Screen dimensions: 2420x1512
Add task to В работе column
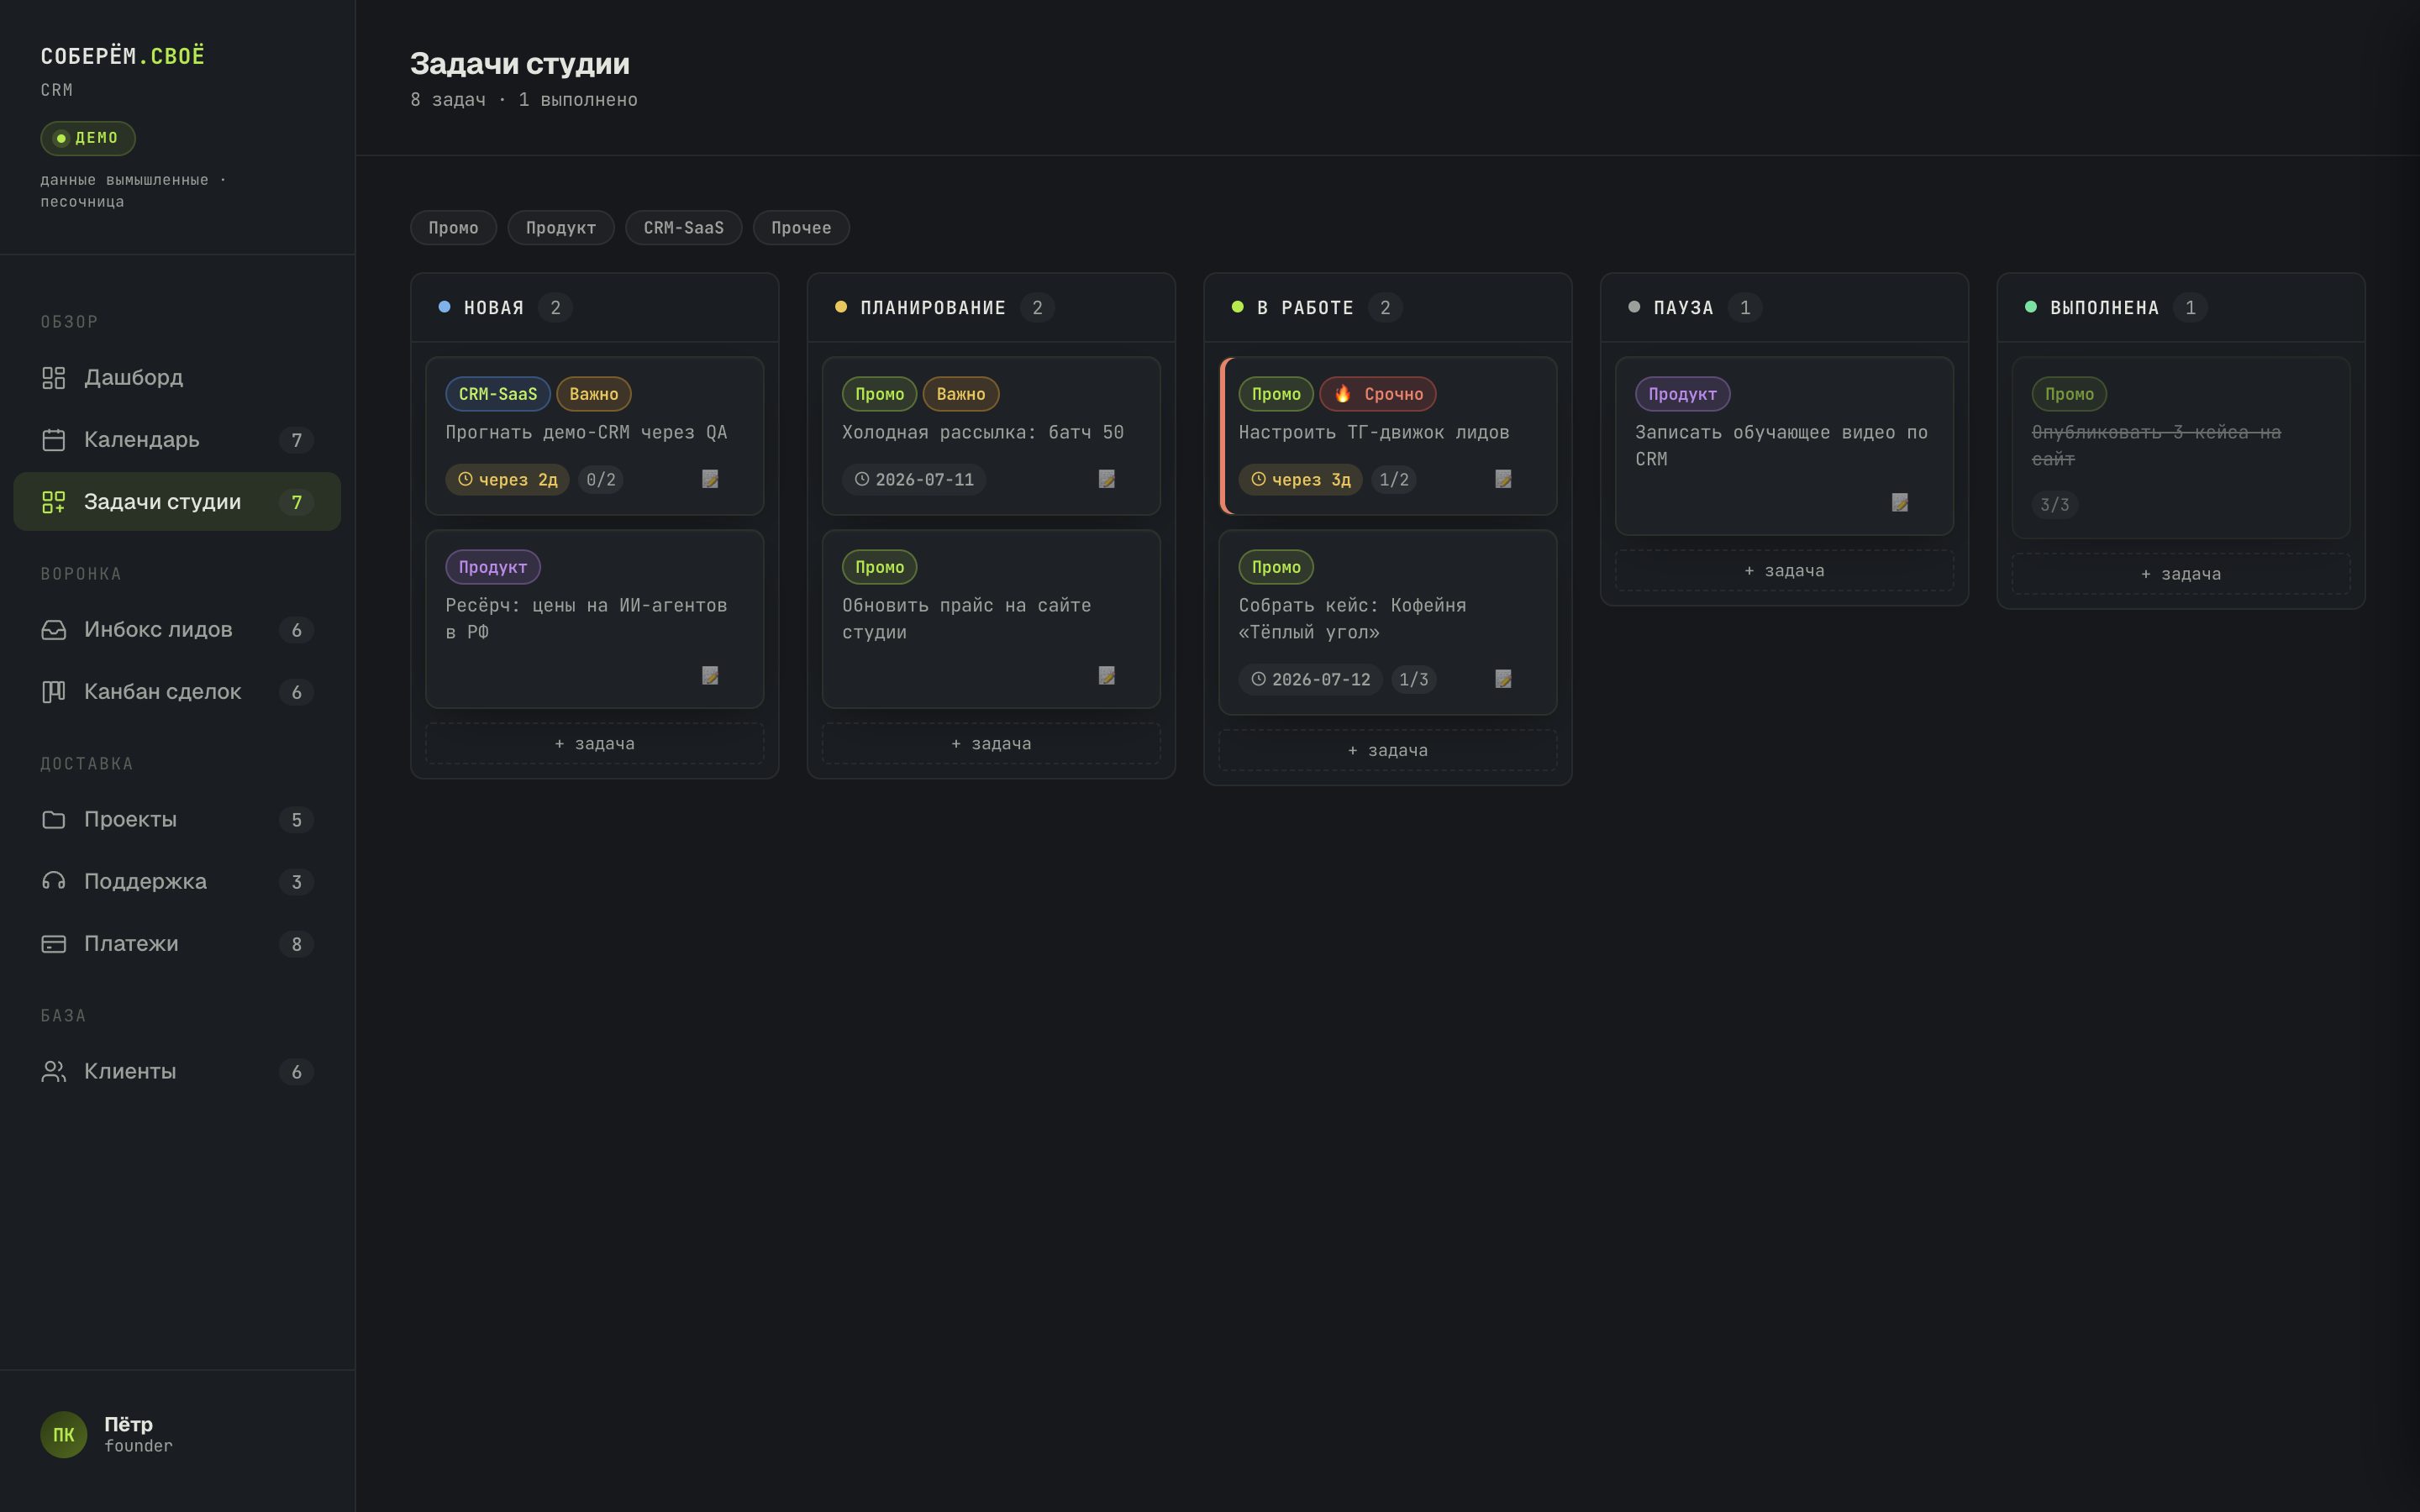pos(1388,751)
